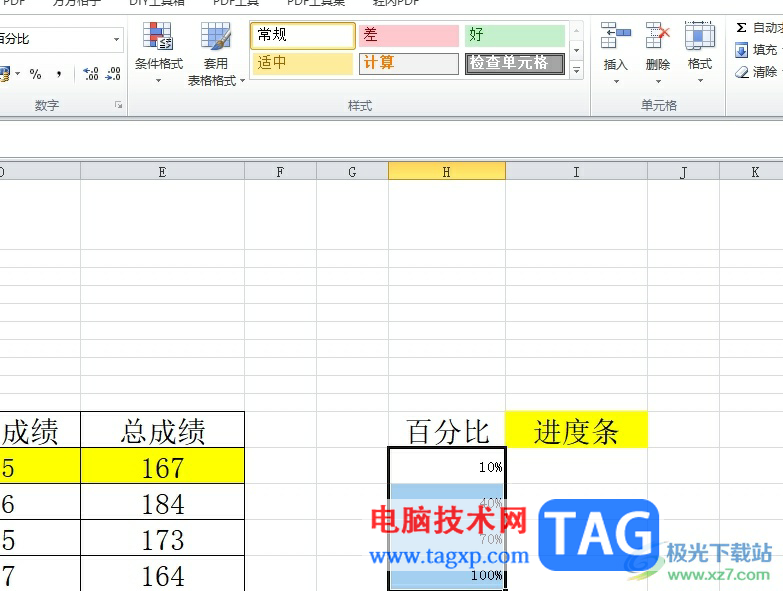The image size is (783, 591).
Task: Decrease decimal places
Action: pos(113,74)
